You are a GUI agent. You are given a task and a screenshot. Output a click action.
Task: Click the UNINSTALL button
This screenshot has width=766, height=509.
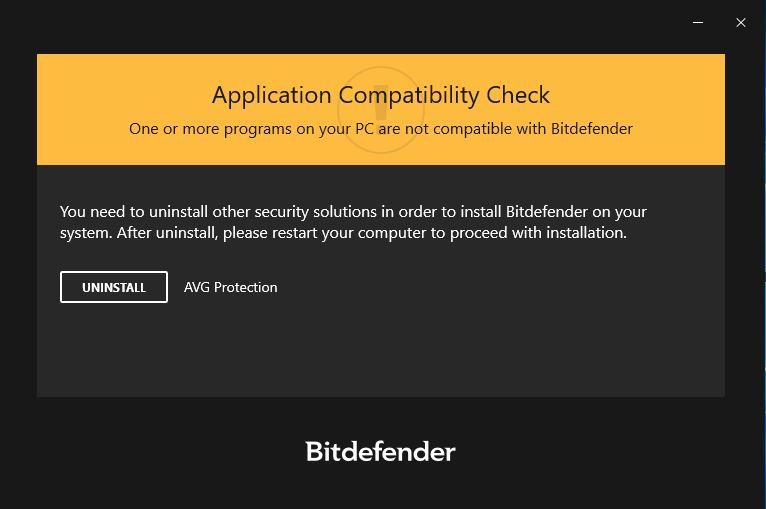click(114, 287)
